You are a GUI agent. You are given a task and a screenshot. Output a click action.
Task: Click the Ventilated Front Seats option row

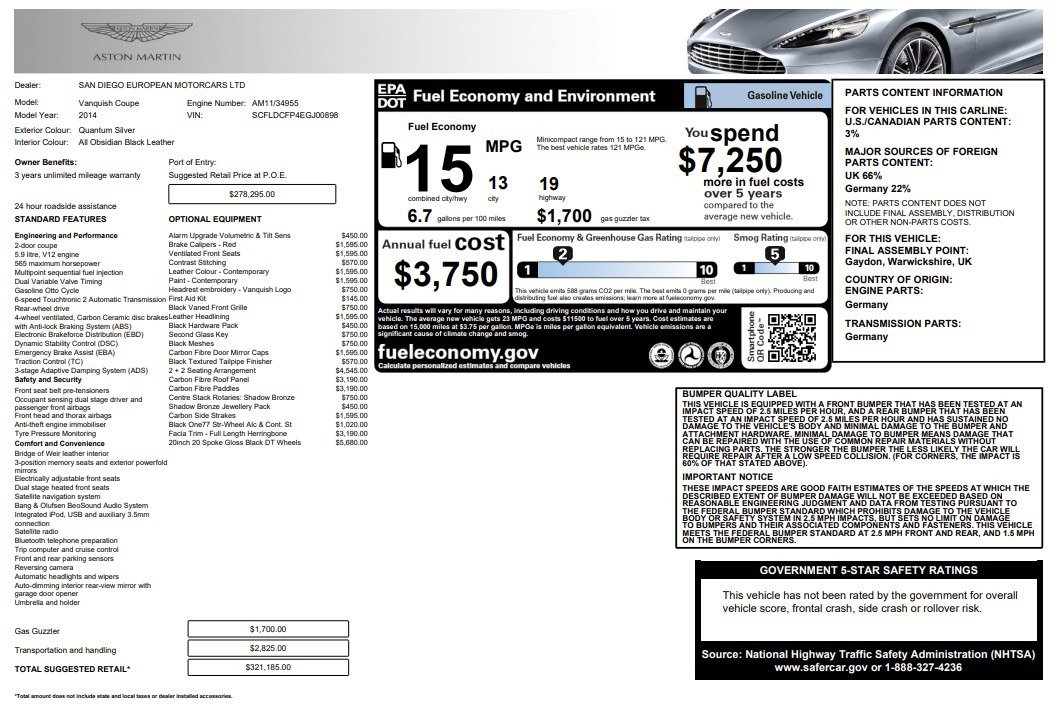point(268,253)
